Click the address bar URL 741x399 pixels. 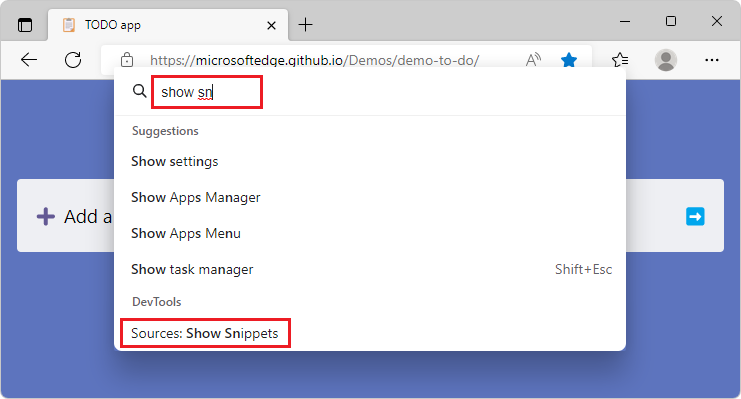tap(314, 61)
